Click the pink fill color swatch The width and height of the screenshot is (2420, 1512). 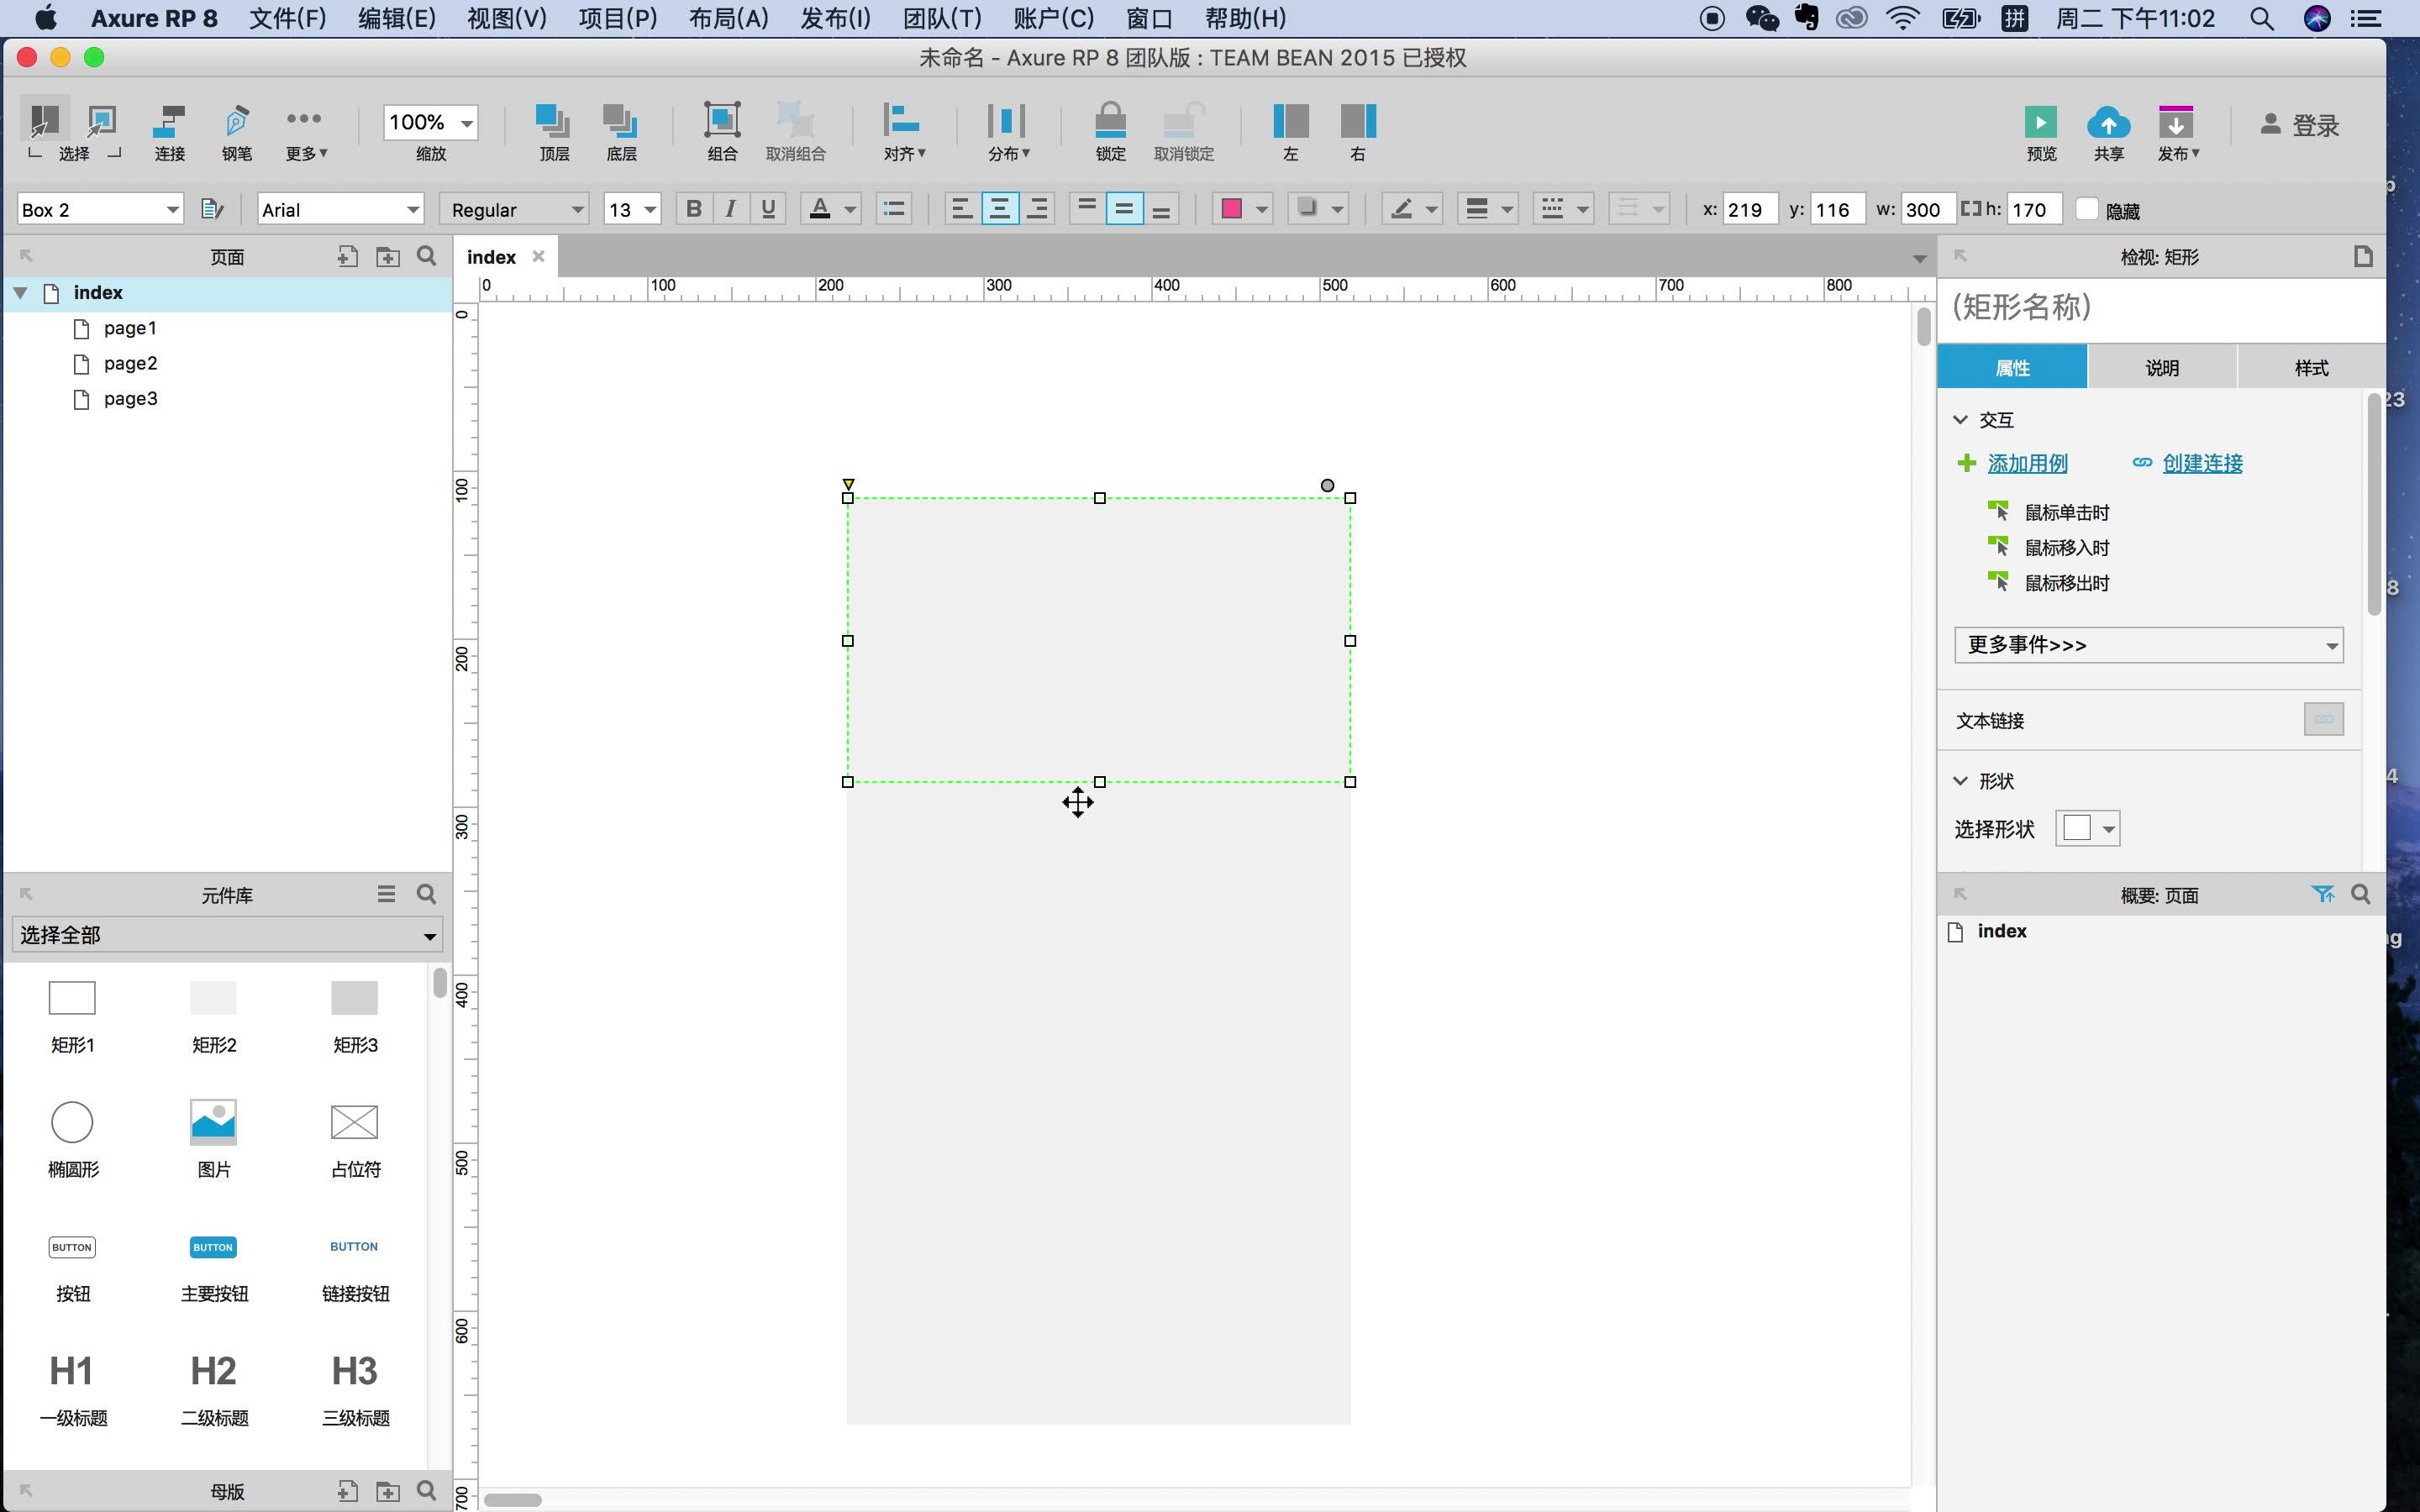point(1231,209)
